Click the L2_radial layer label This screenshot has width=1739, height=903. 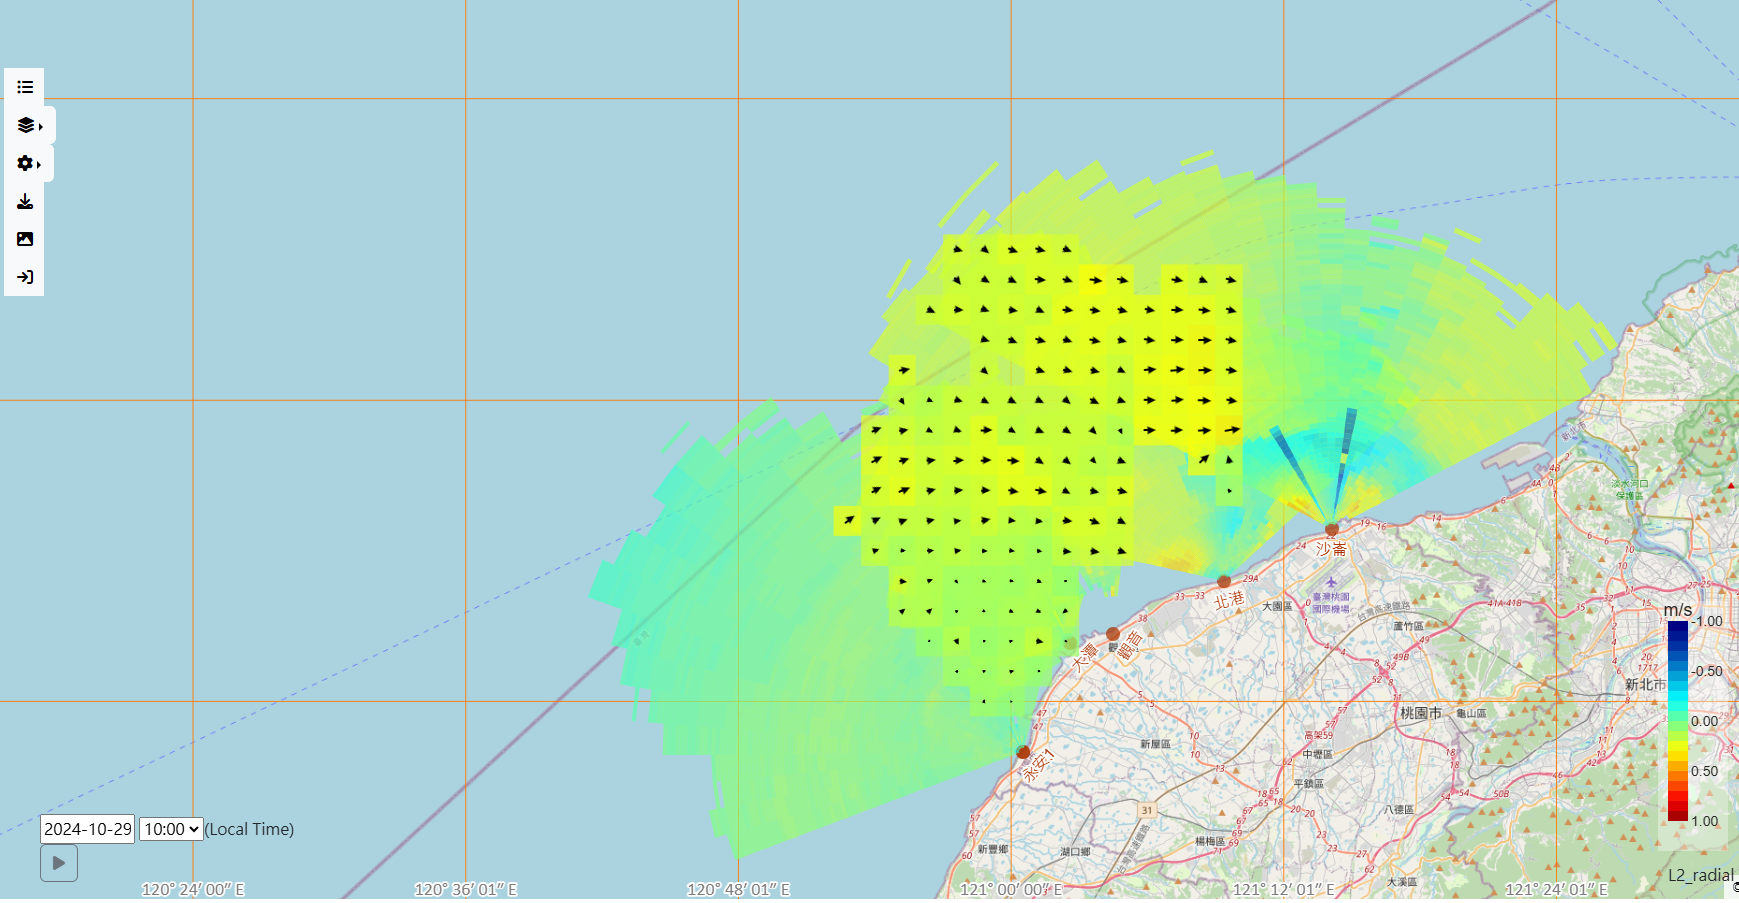1700,875
